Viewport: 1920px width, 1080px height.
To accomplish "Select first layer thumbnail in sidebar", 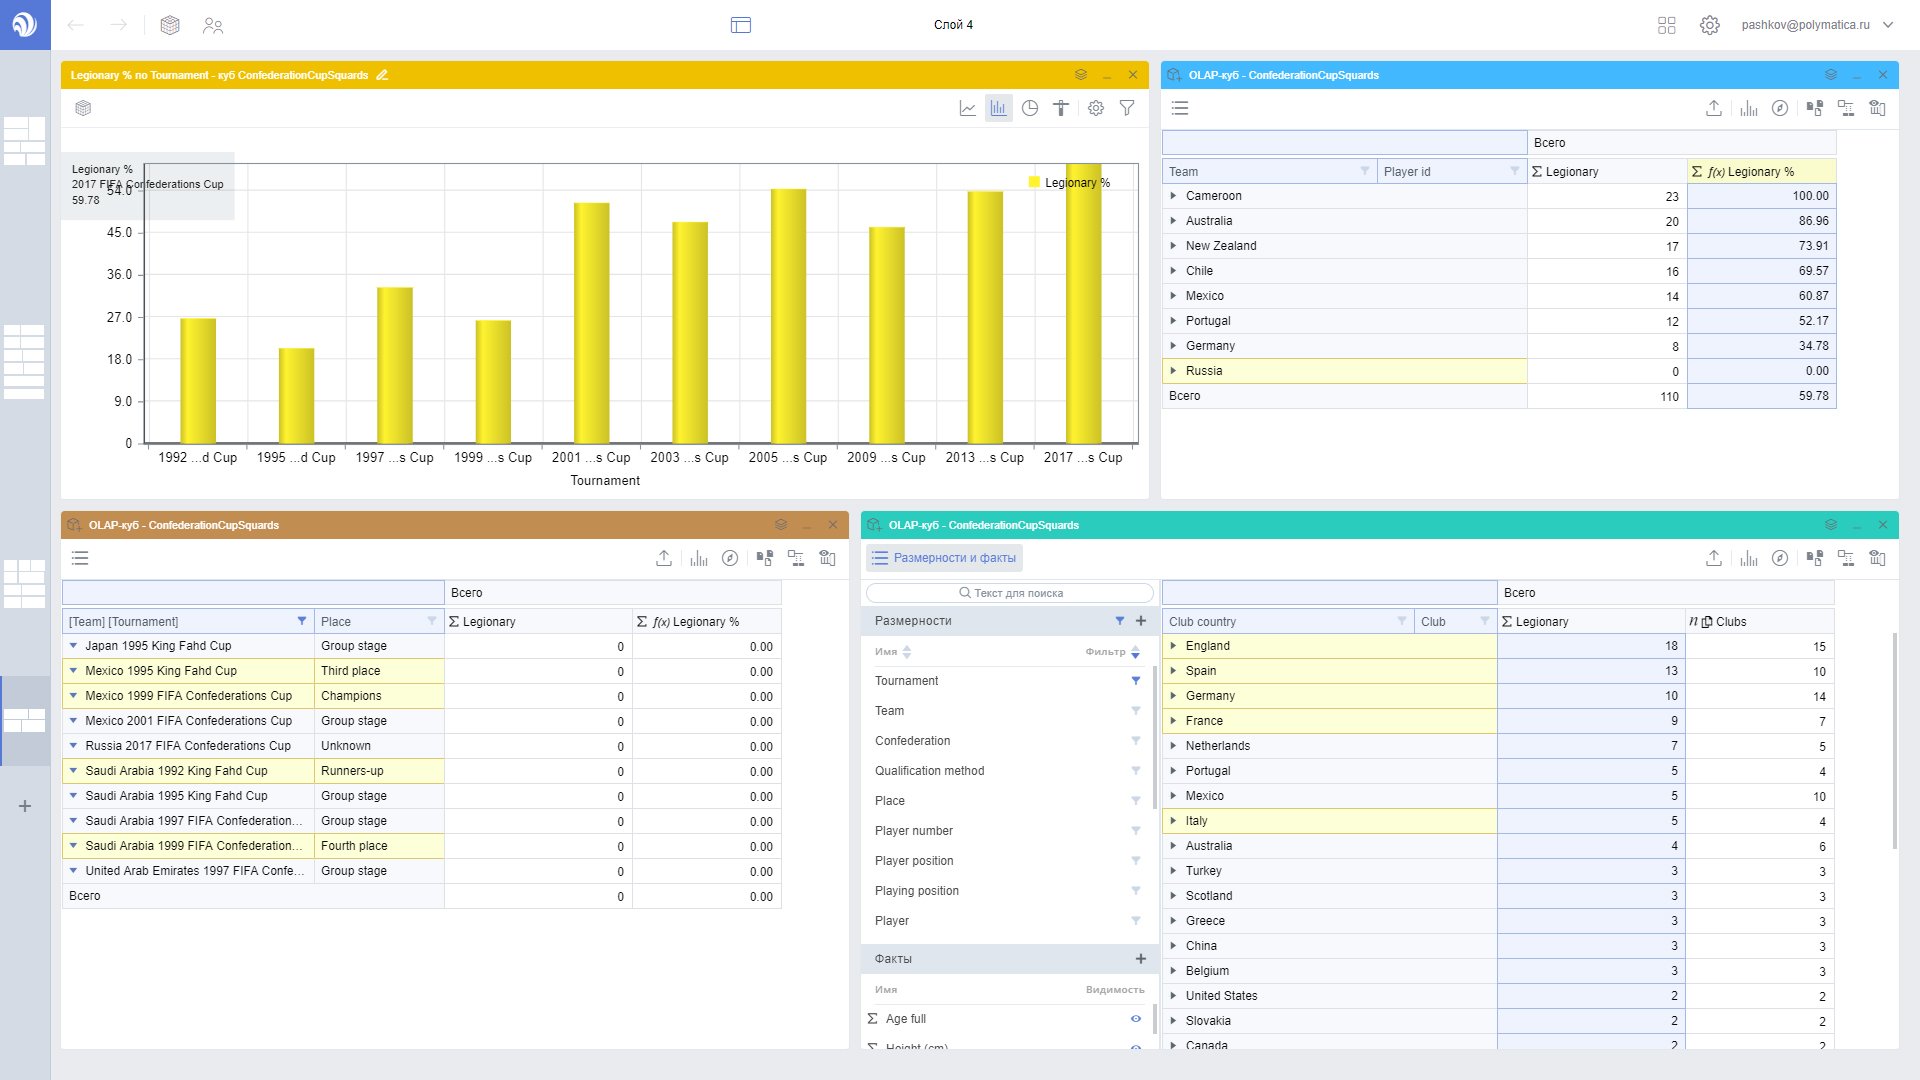I will (x=25, y=141).
